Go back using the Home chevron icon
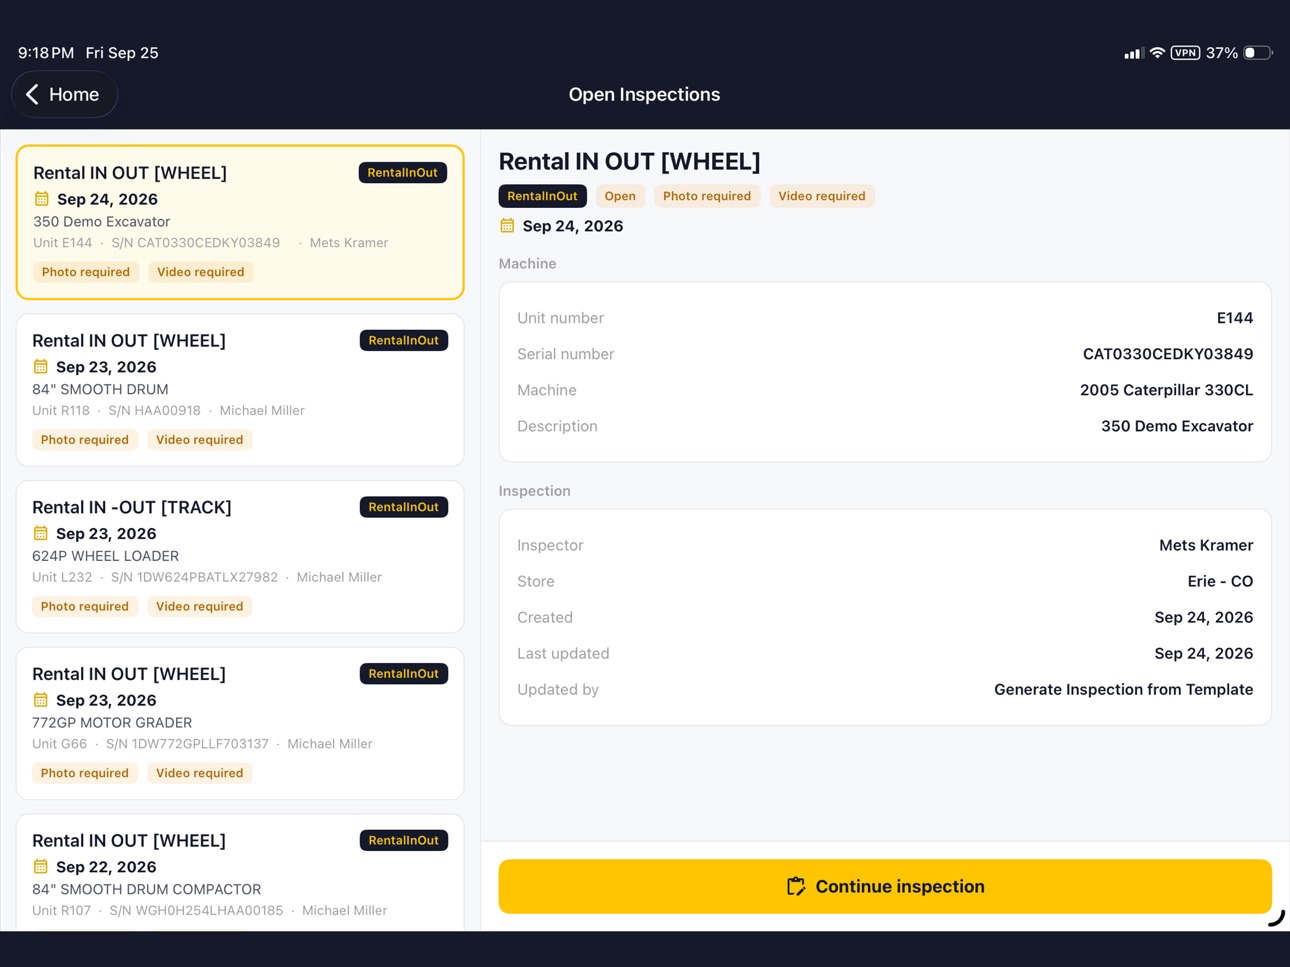This screenshot has width=1290, height=967. pyautogui.click(x=32, y=94)
